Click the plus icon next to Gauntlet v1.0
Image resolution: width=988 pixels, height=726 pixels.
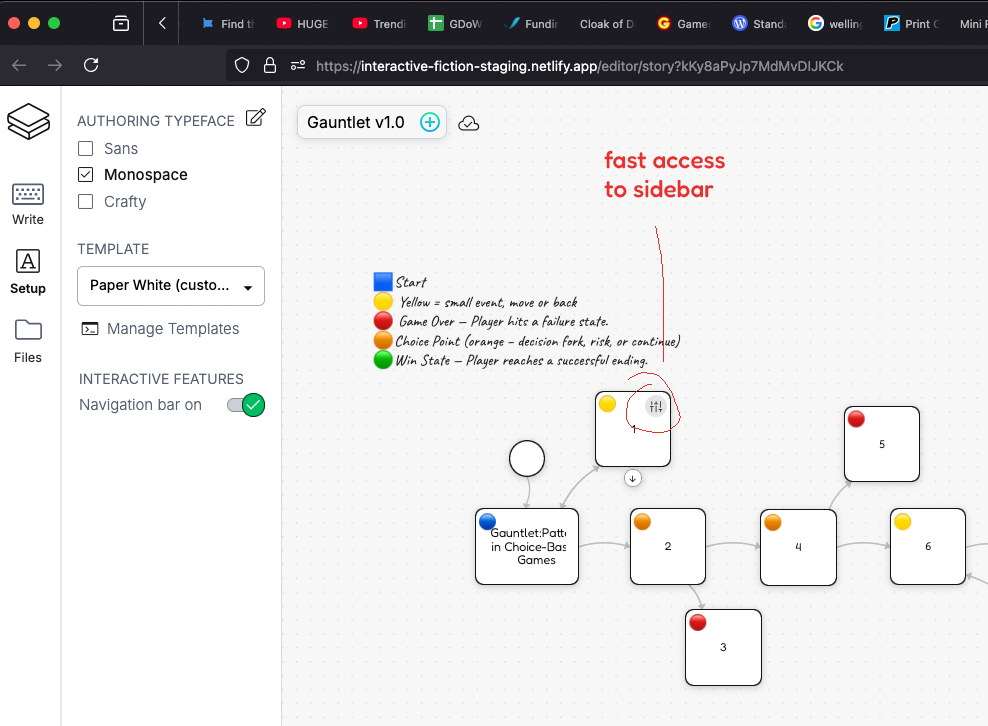[430, 122]
